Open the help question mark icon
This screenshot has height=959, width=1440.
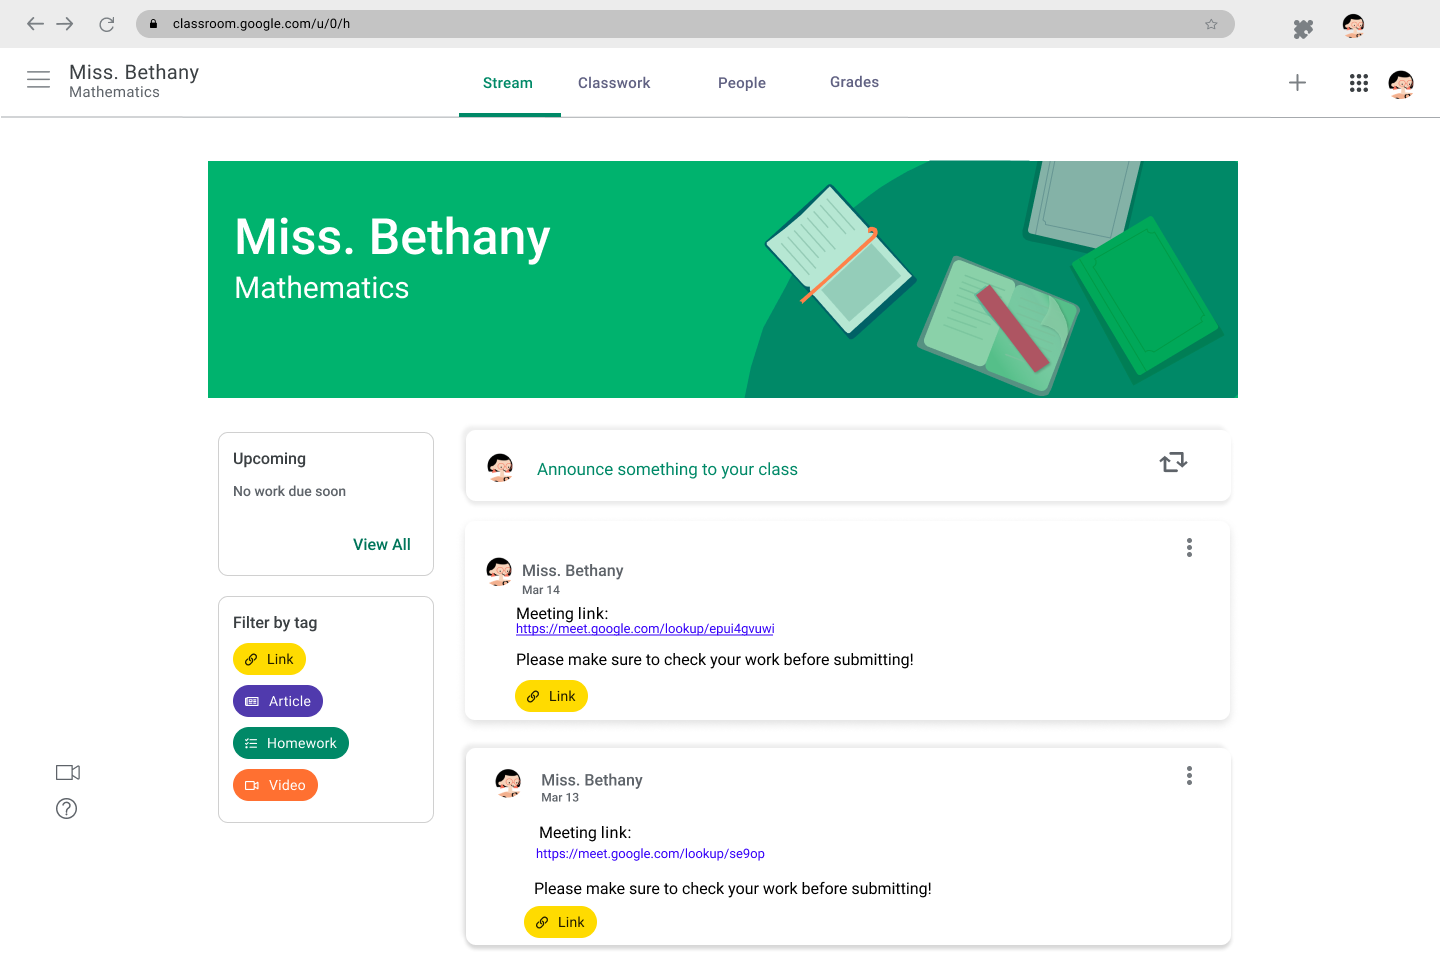[67, 809]
